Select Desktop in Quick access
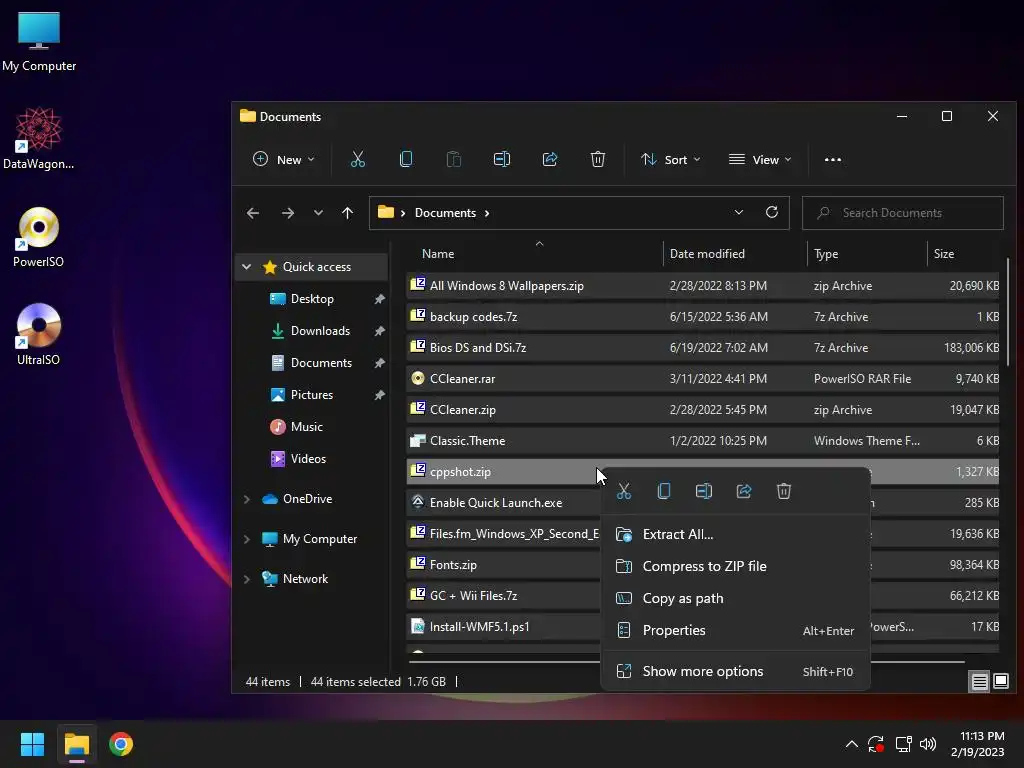1024x768 pixels. 312,299
